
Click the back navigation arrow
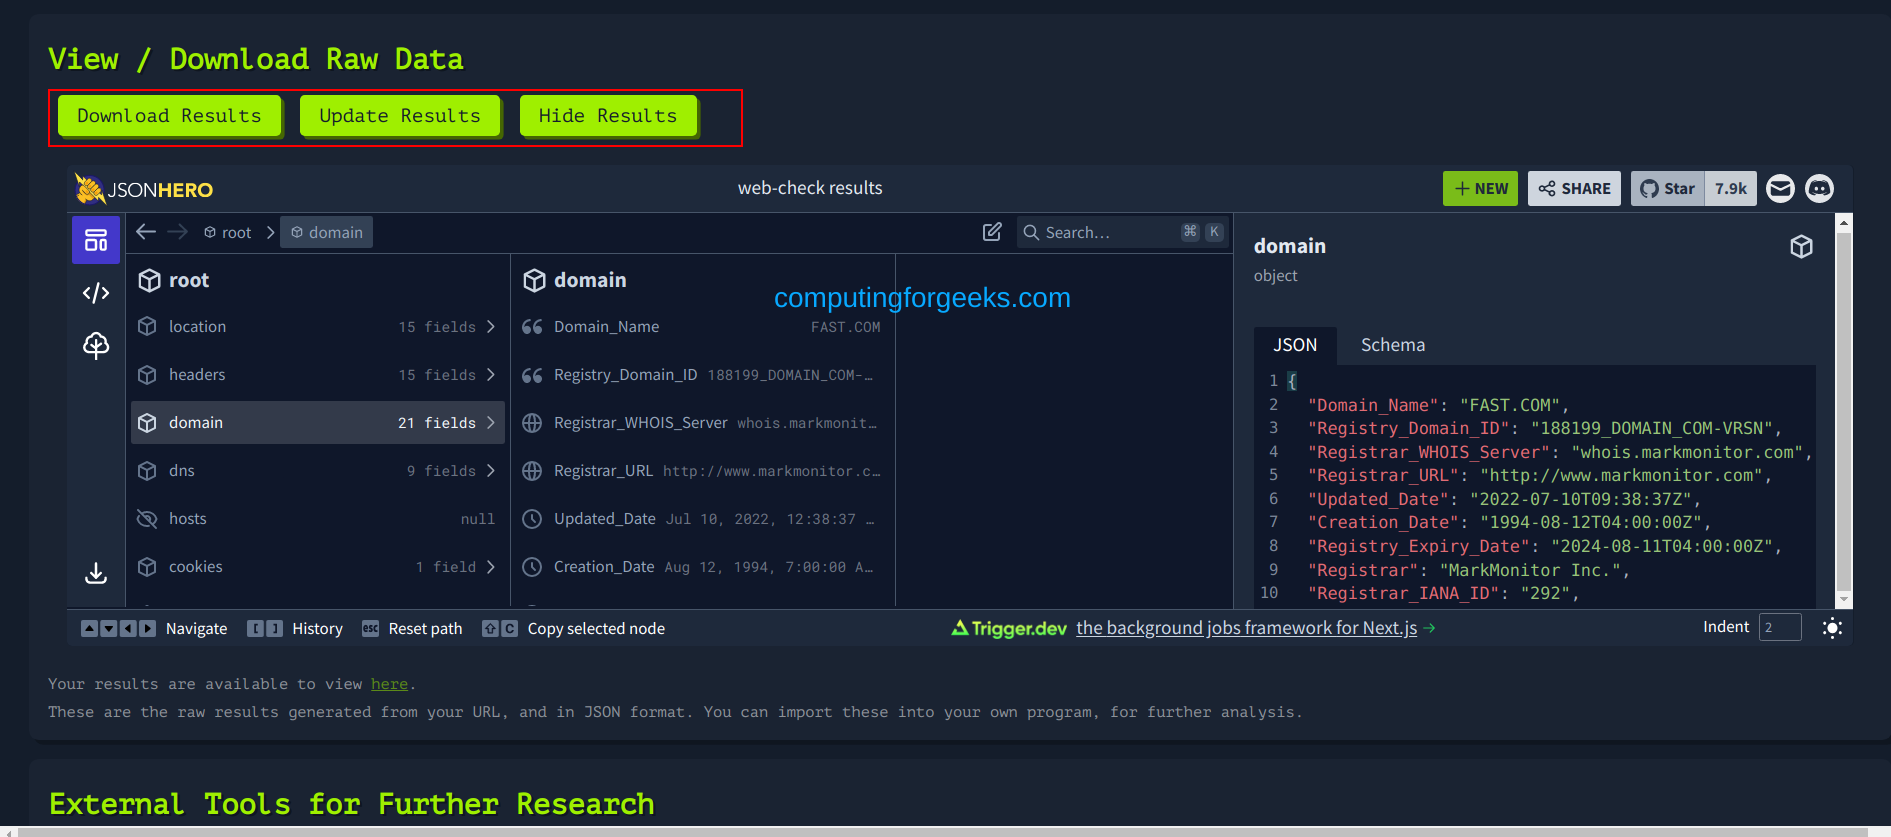pyautogui.click(x=146, y=232)
